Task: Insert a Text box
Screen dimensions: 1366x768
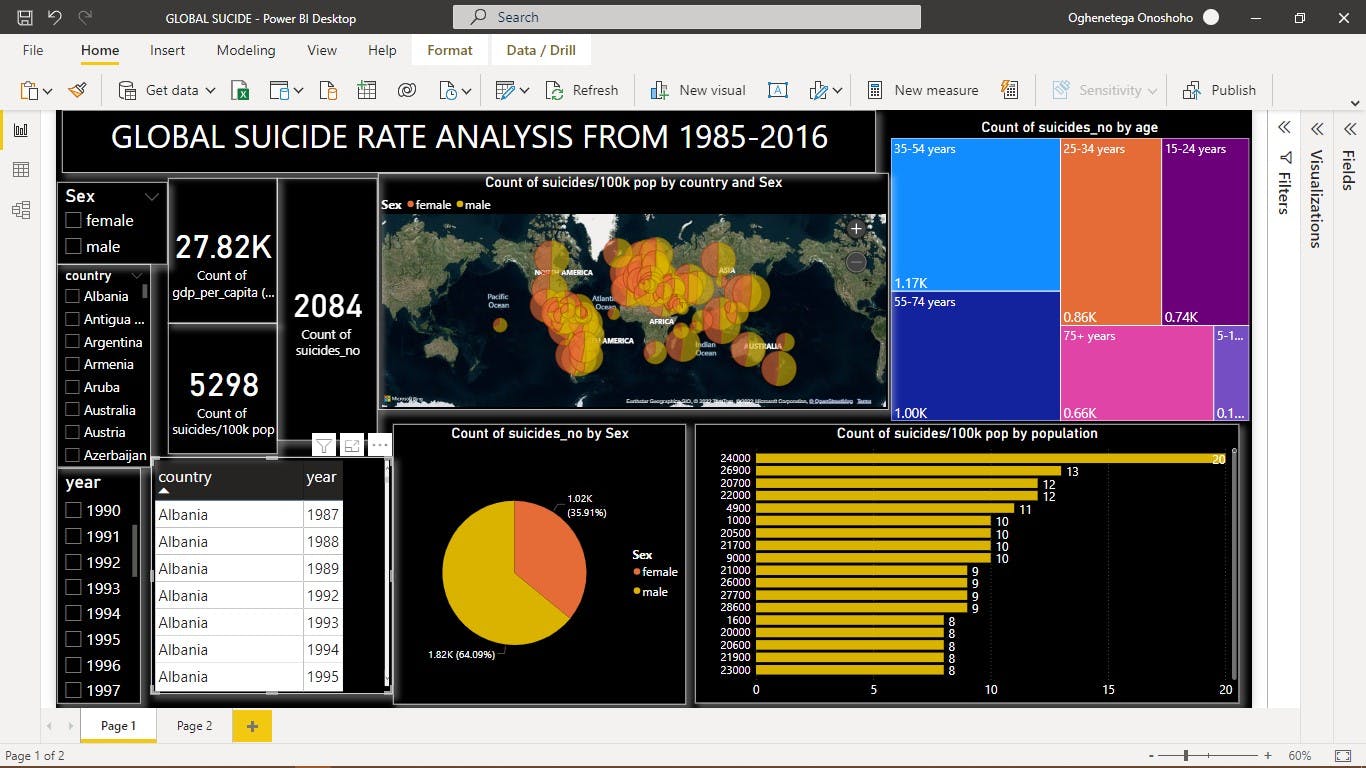Action: [x=777, y=90]
